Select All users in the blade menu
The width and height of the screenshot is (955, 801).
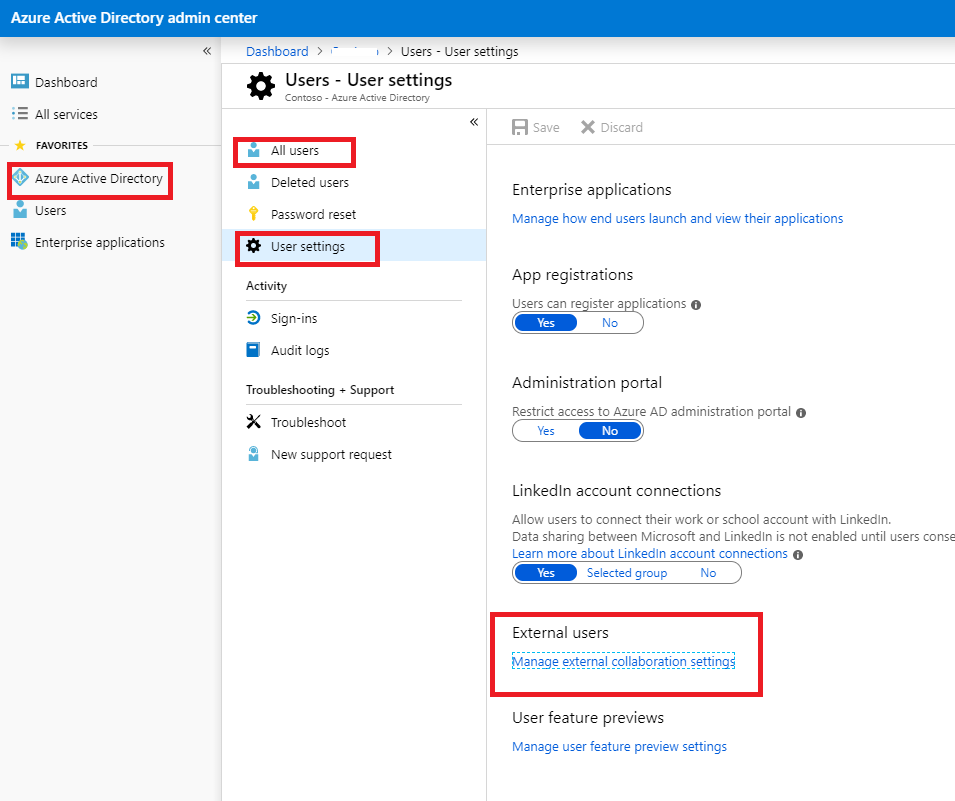(x=295, y=150)
